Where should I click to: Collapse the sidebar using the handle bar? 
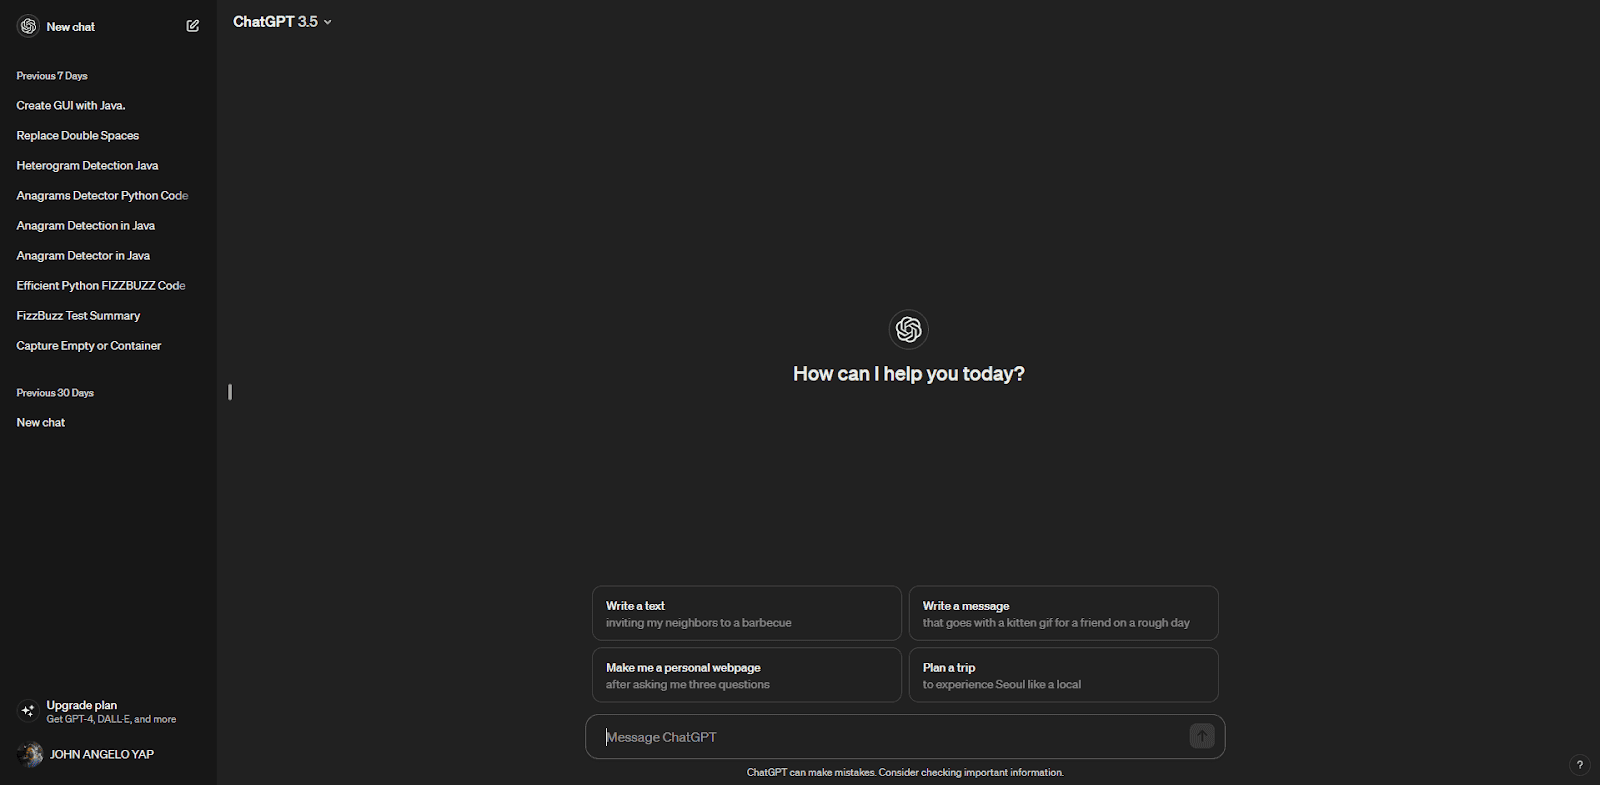tap(230, 392)
